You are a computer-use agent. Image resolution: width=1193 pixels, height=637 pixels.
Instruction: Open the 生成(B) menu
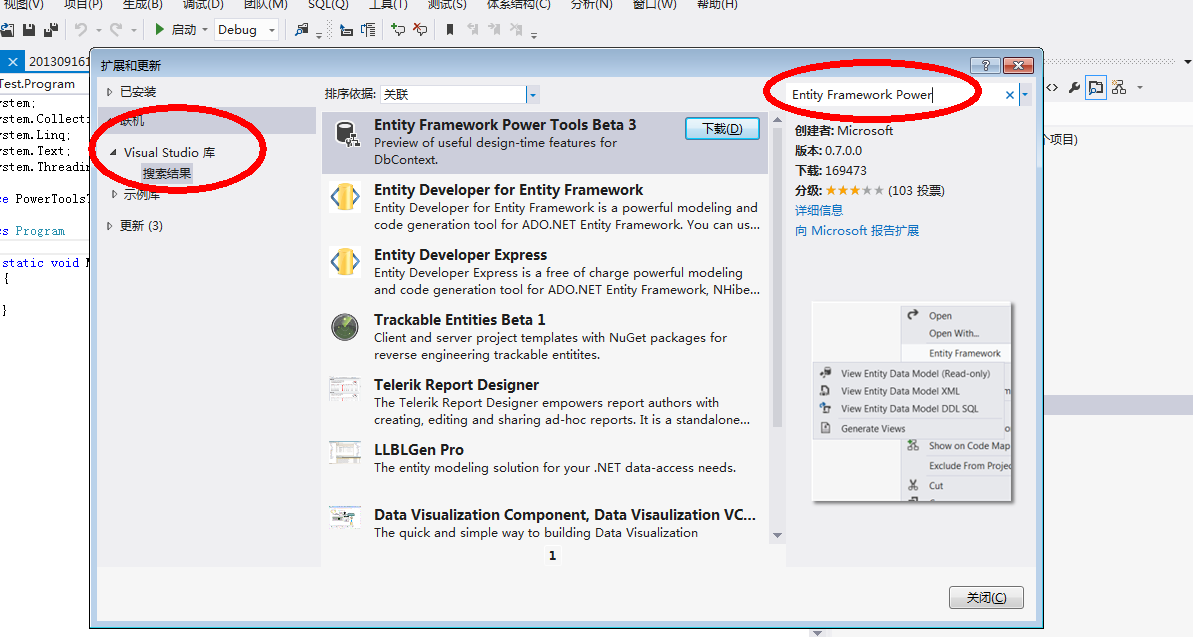click(x=143, y=5)
